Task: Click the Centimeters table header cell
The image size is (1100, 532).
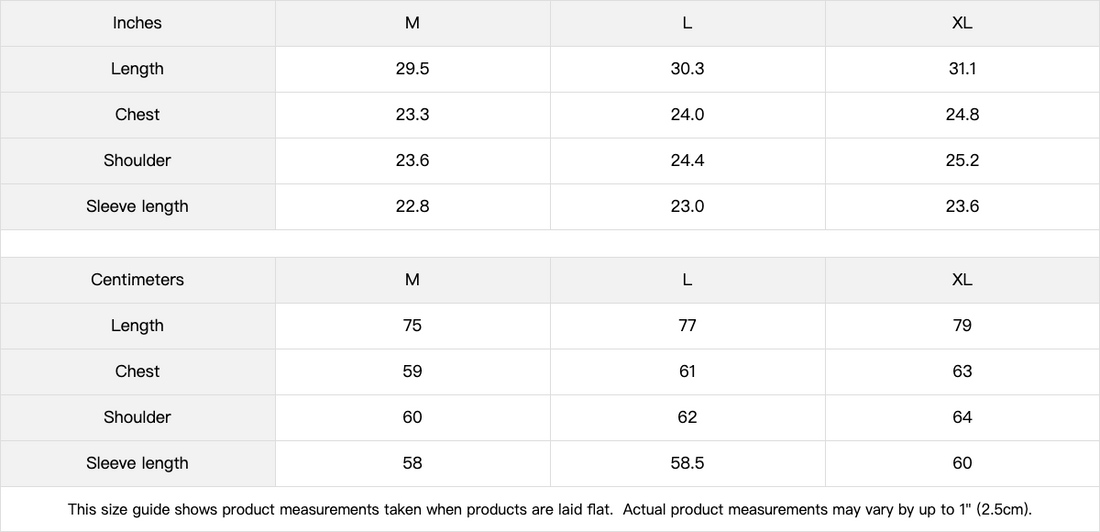Action: (x=137, y=280)
